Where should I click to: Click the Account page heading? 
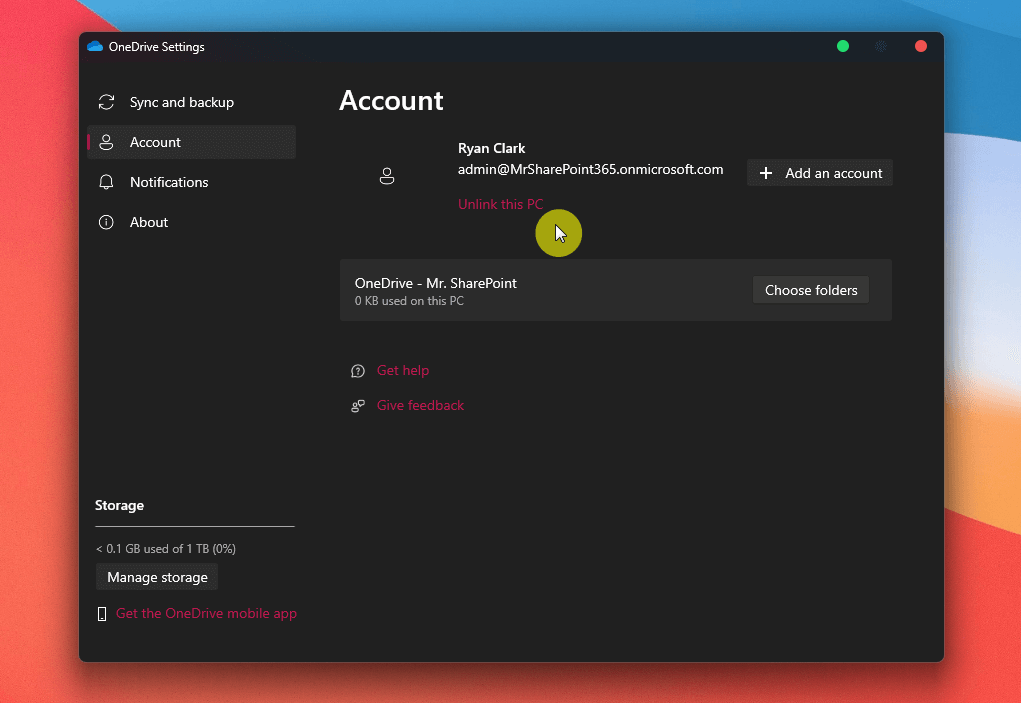[391, 100]
